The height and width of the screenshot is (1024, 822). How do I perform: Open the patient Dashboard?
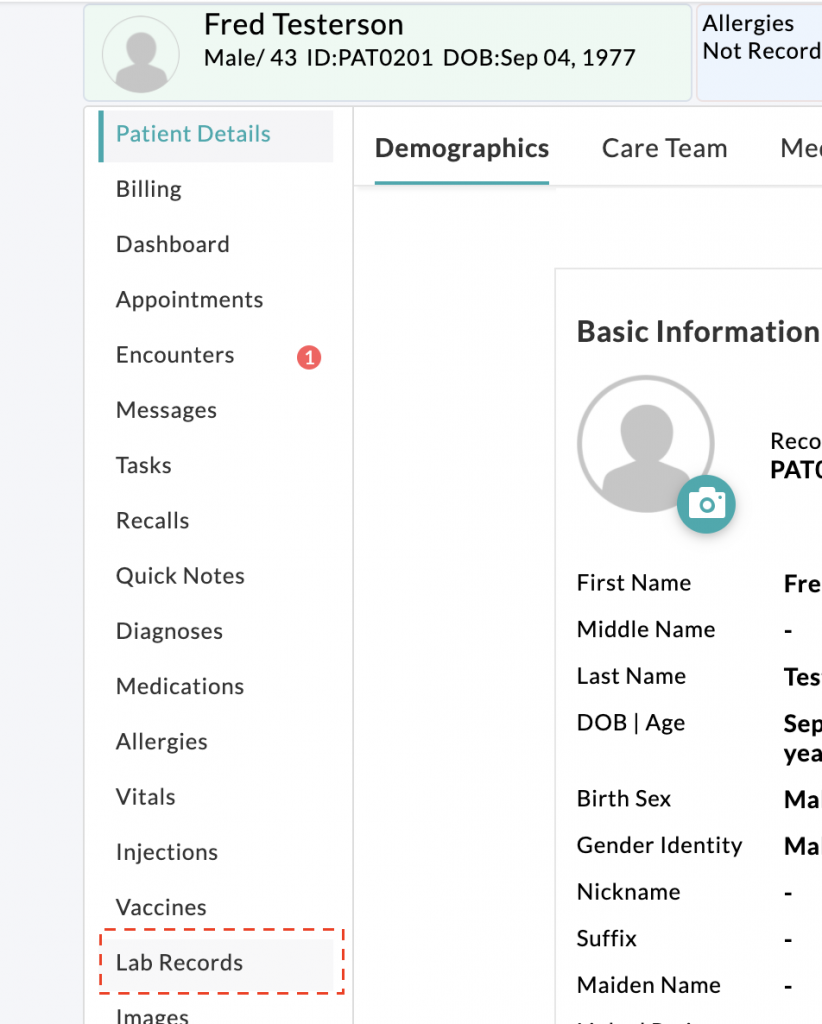172,244
